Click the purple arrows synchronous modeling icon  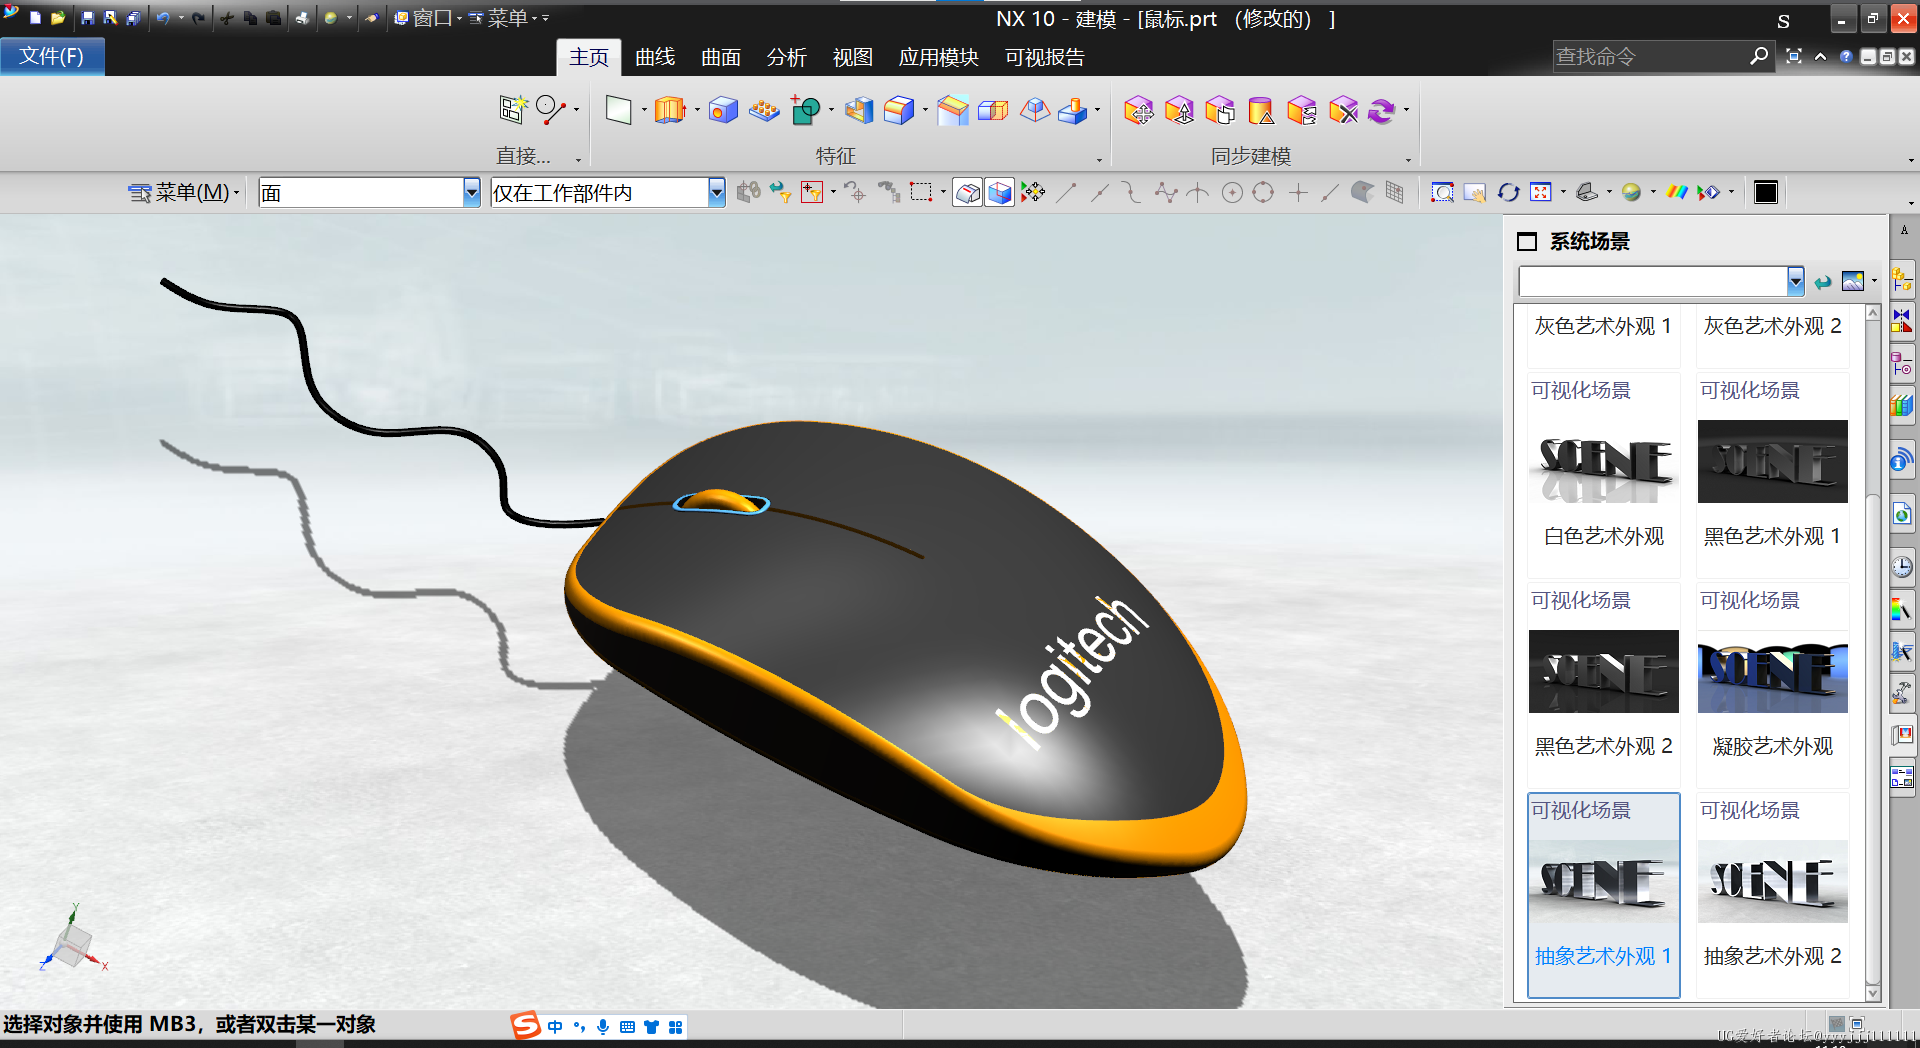[x=1382, y=110]
